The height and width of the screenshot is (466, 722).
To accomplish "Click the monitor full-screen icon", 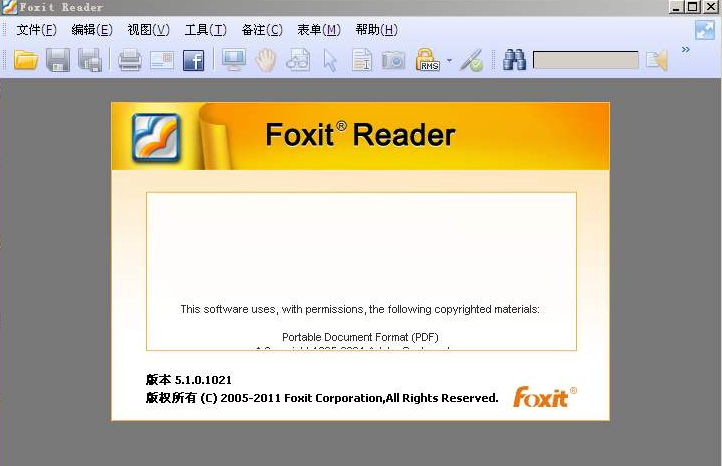I will [234, 60].
